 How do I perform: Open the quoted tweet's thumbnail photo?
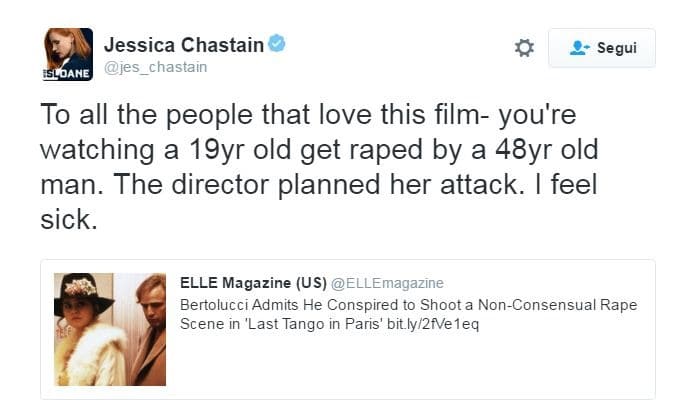(110, 329)
